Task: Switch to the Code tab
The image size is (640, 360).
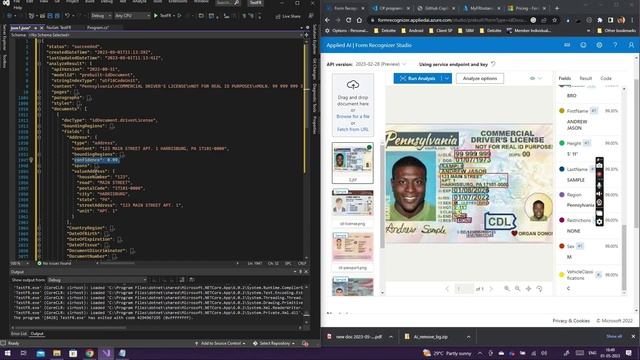Action: pyautogui.click(x=606, y=78)
